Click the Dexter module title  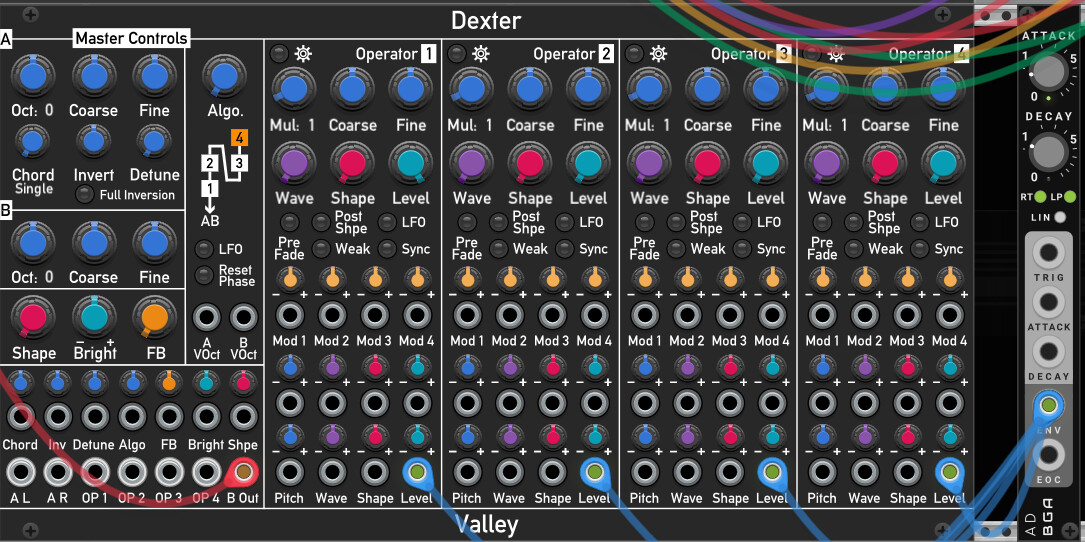485,20
